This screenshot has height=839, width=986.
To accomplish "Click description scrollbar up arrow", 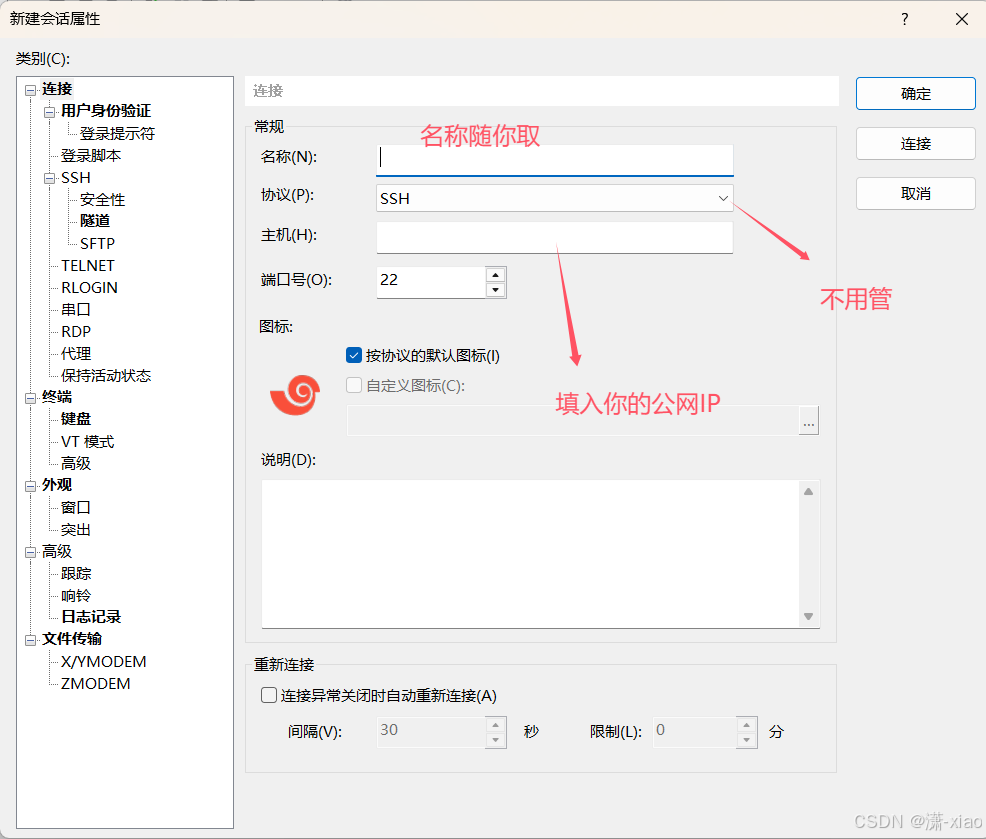I will click(809, 492).
